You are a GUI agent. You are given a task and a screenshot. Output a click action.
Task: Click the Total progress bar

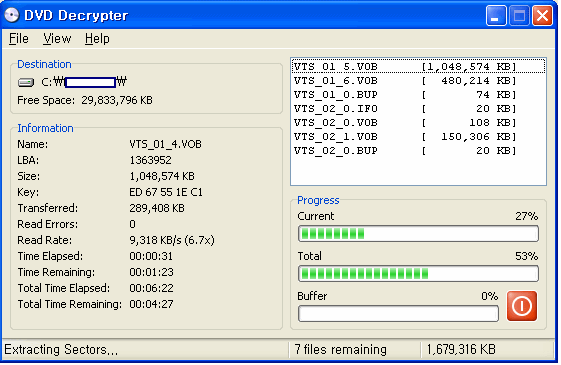click(418, 274)
